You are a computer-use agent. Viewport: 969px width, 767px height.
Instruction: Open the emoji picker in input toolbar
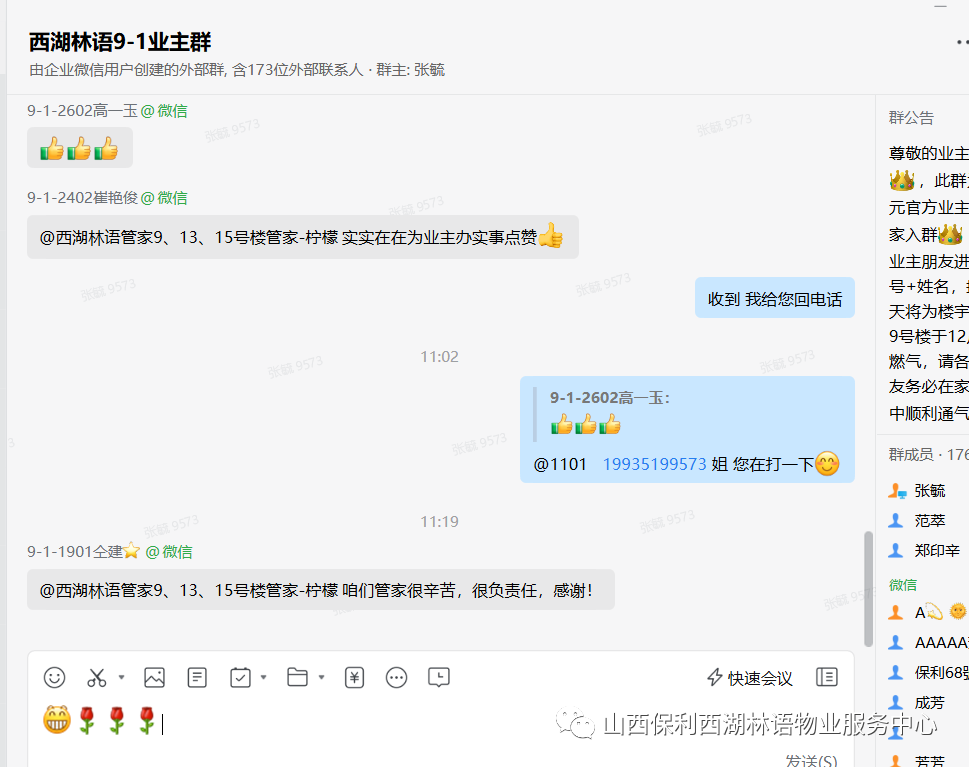[x=54, y=677]
